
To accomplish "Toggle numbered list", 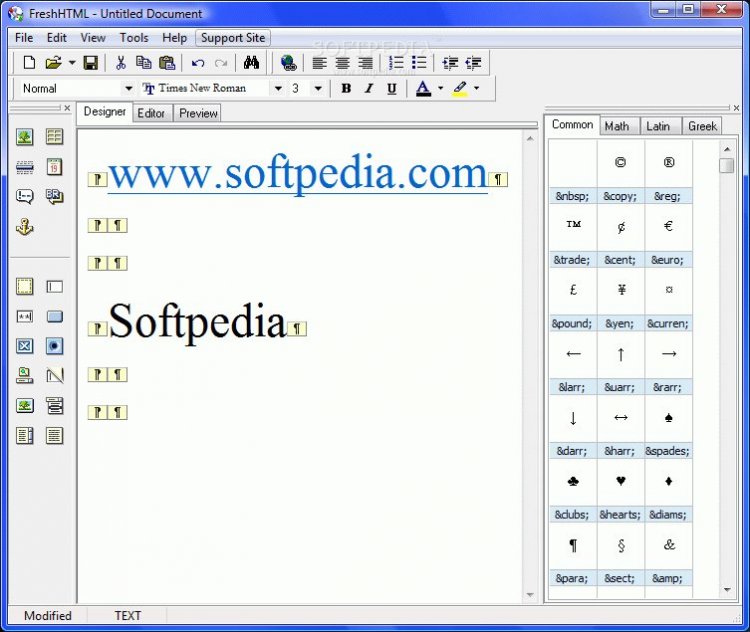I will pos(396,63).
